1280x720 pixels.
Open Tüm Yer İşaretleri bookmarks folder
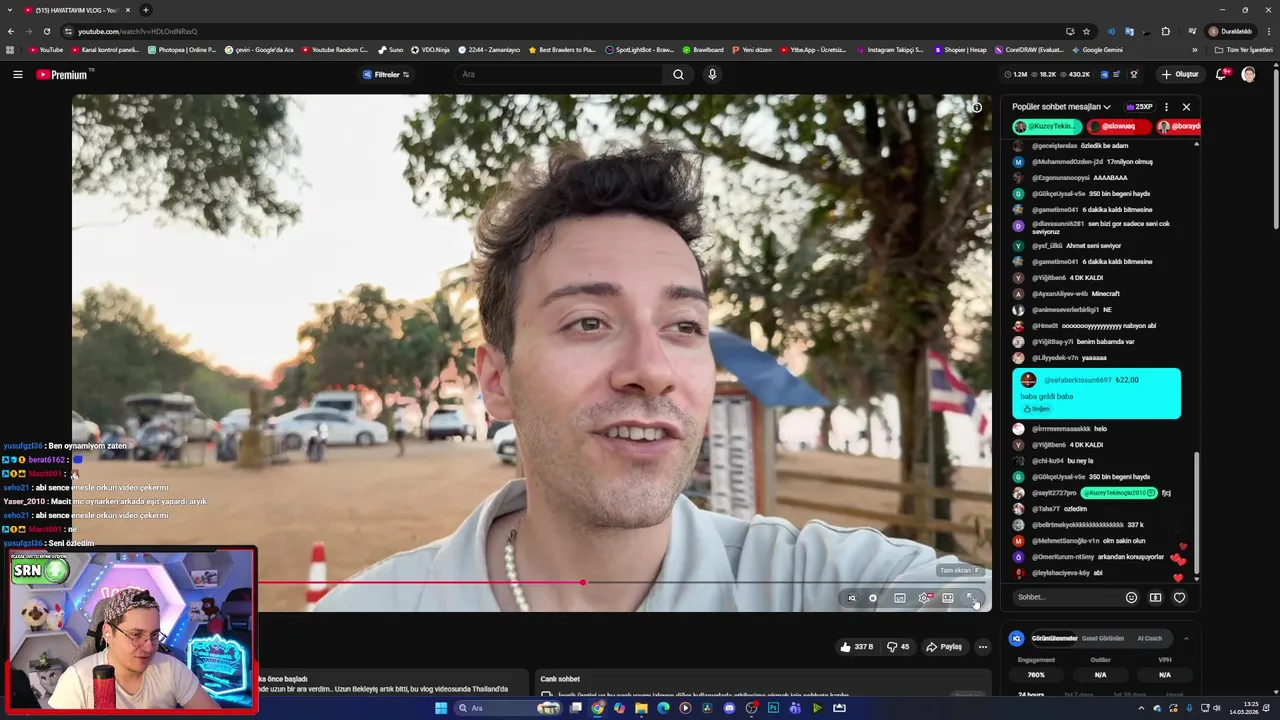[x=1245, y=49]
